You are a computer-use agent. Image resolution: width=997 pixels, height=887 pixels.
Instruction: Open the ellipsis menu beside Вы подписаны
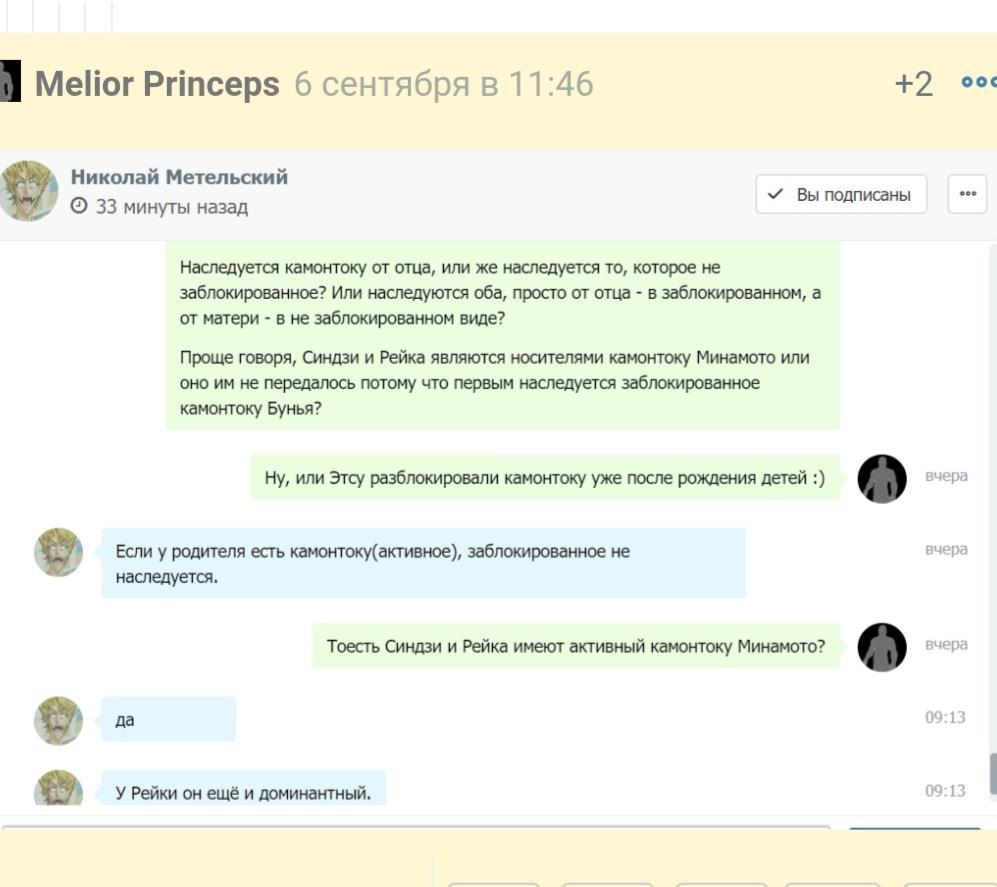coord(968,194)
